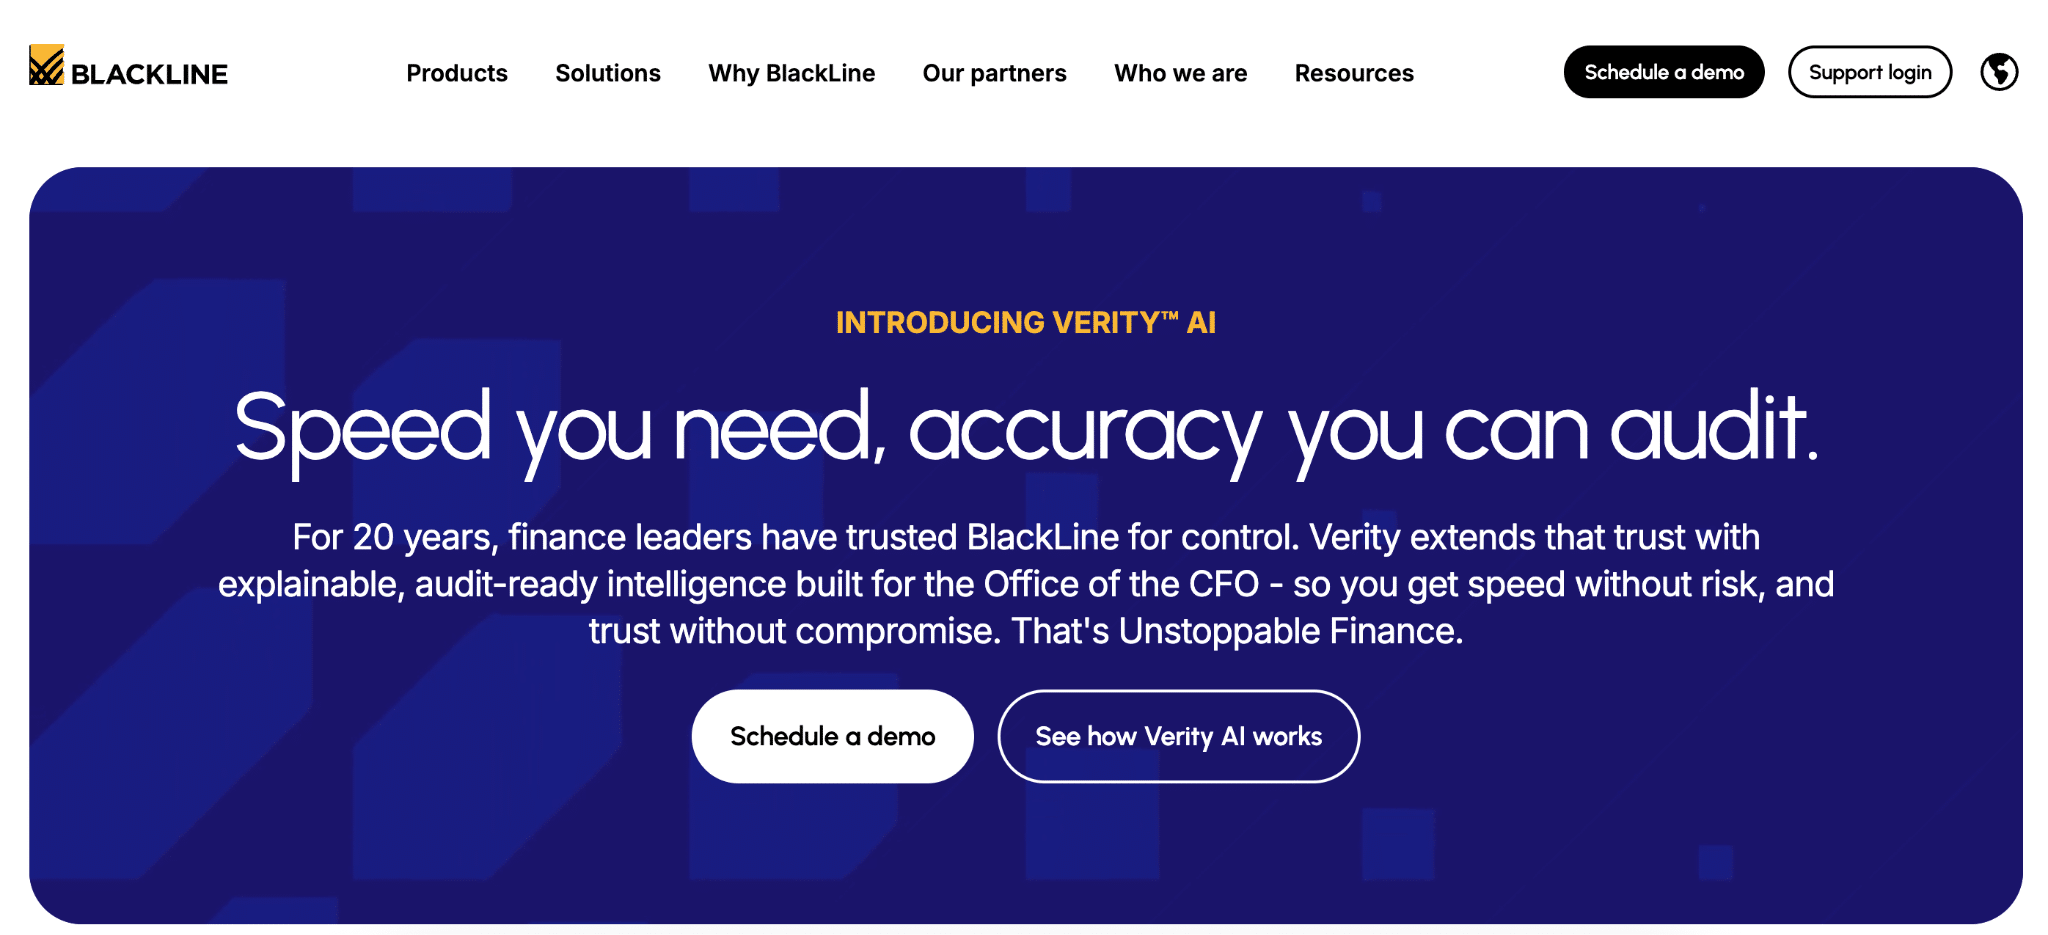Expand the Who we are navigation item
This screenshot has height=935, width=2048.
tap(1180, 73)
